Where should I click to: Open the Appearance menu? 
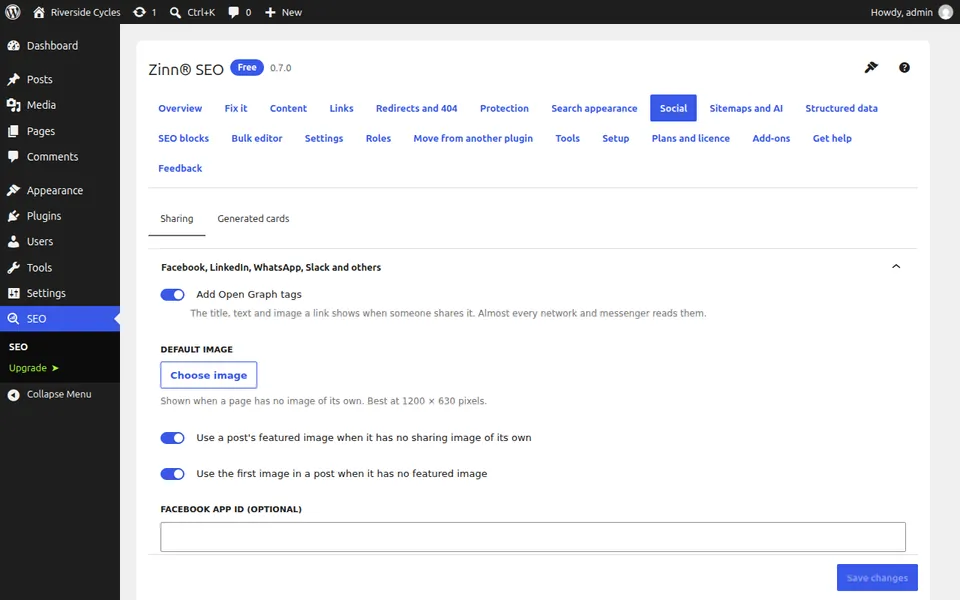click(60, 190)
